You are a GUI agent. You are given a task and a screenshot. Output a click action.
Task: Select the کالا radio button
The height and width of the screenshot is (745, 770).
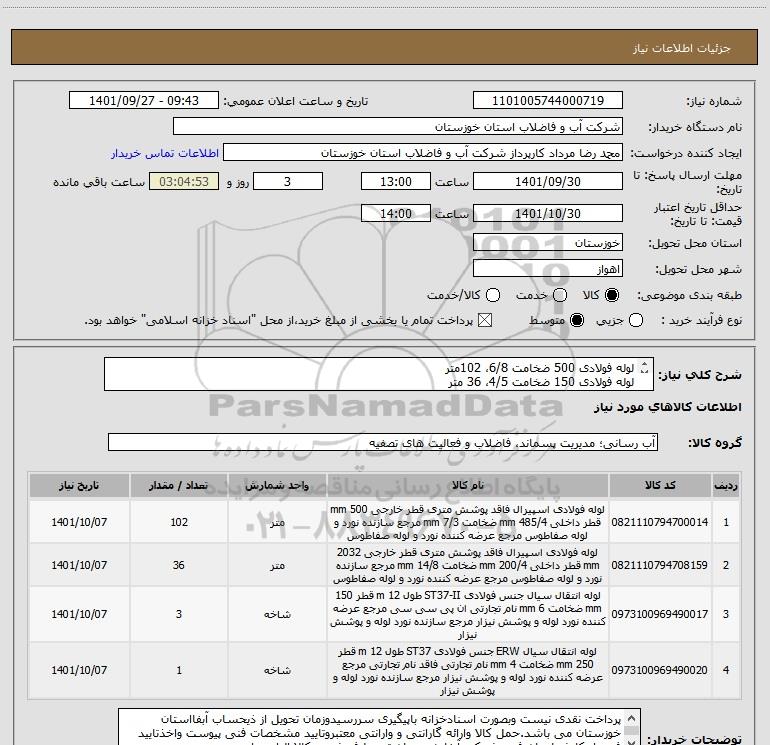pos(612,295)
